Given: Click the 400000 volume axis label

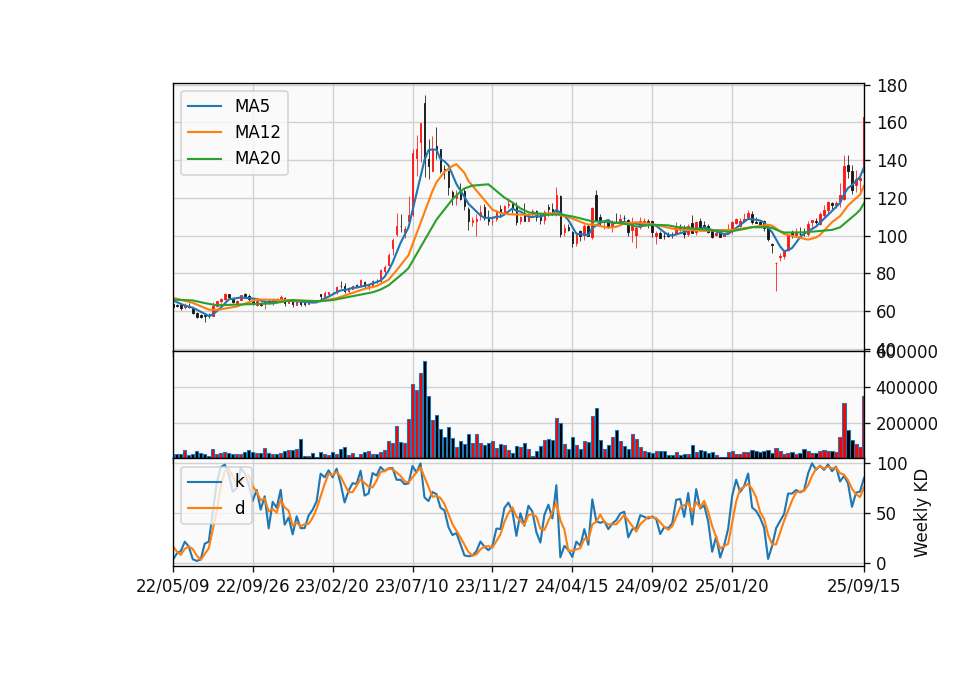Looking at the screenshot, I should [x=907, y=388].
